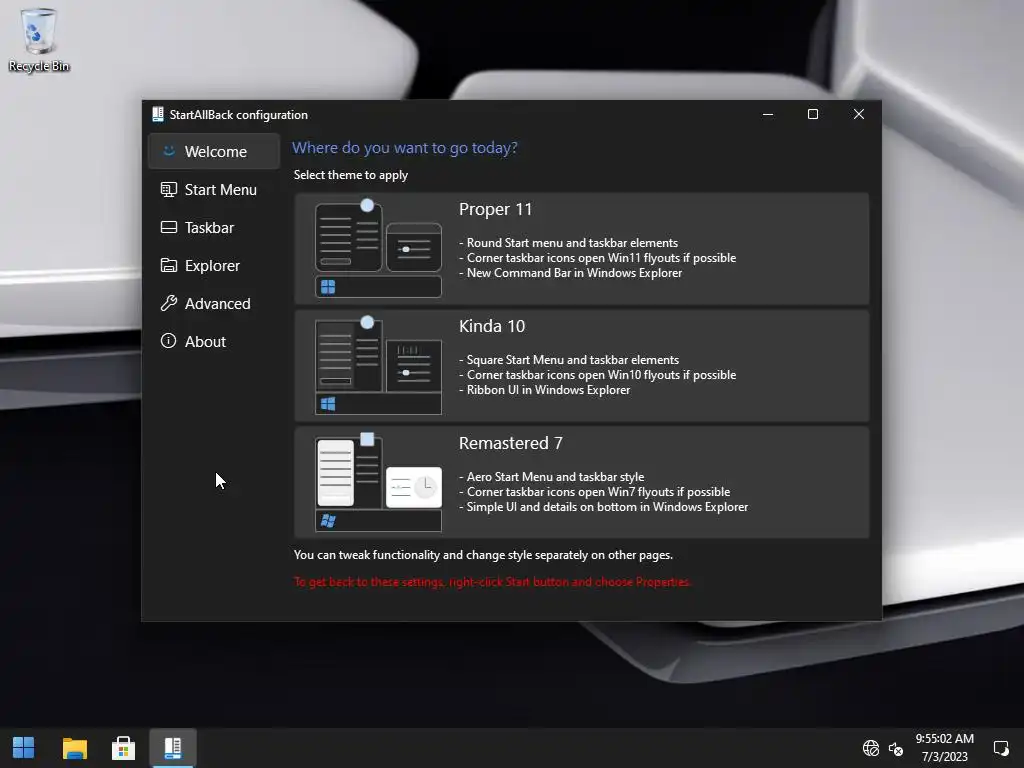Click the StartAllBack taskbar icon
Screen dimensions: 1024x768
(x=172, y=748)
